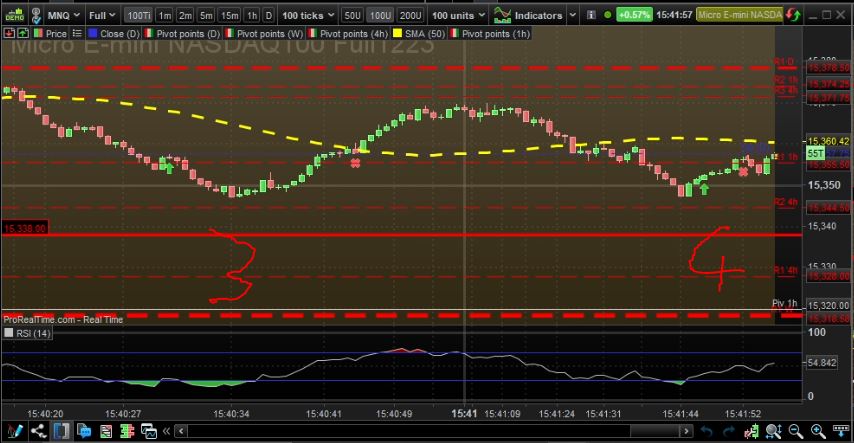Toggle Pivot points (W) indicator label
The image size is (854, 443).
coord(265,33)
